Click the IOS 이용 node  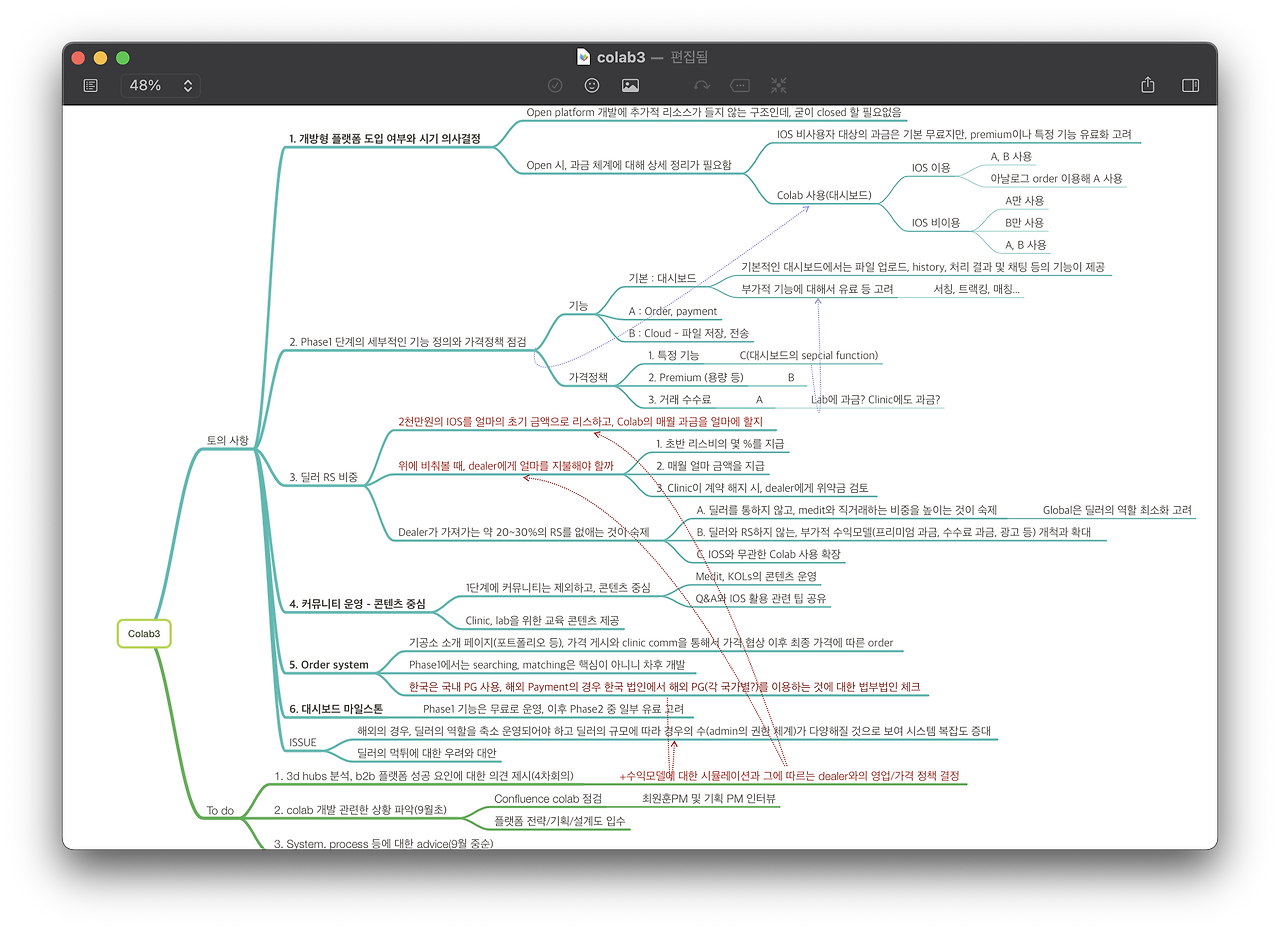(931, 168)
